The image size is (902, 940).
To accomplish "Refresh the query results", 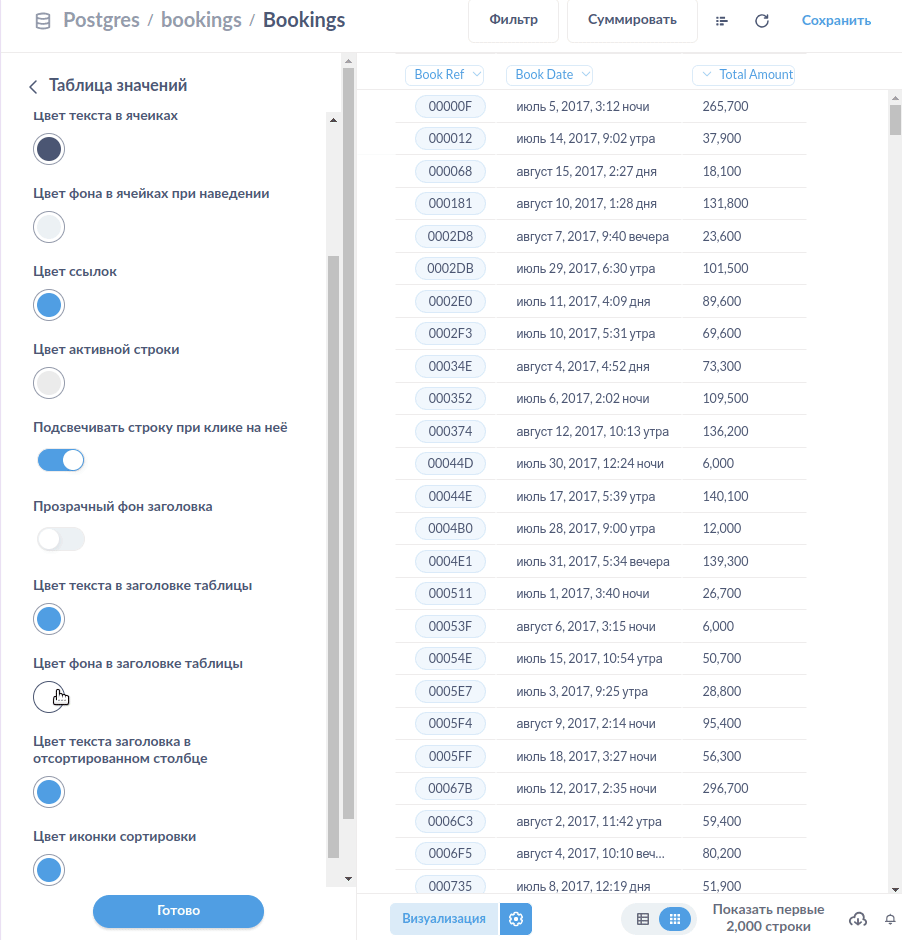I will pyautogui.click(x=762, y=21).
